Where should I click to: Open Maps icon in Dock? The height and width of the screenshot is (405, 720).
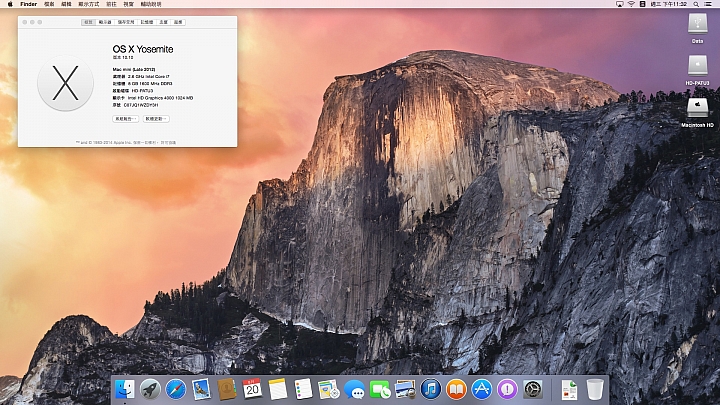click(x=329, y=389)
